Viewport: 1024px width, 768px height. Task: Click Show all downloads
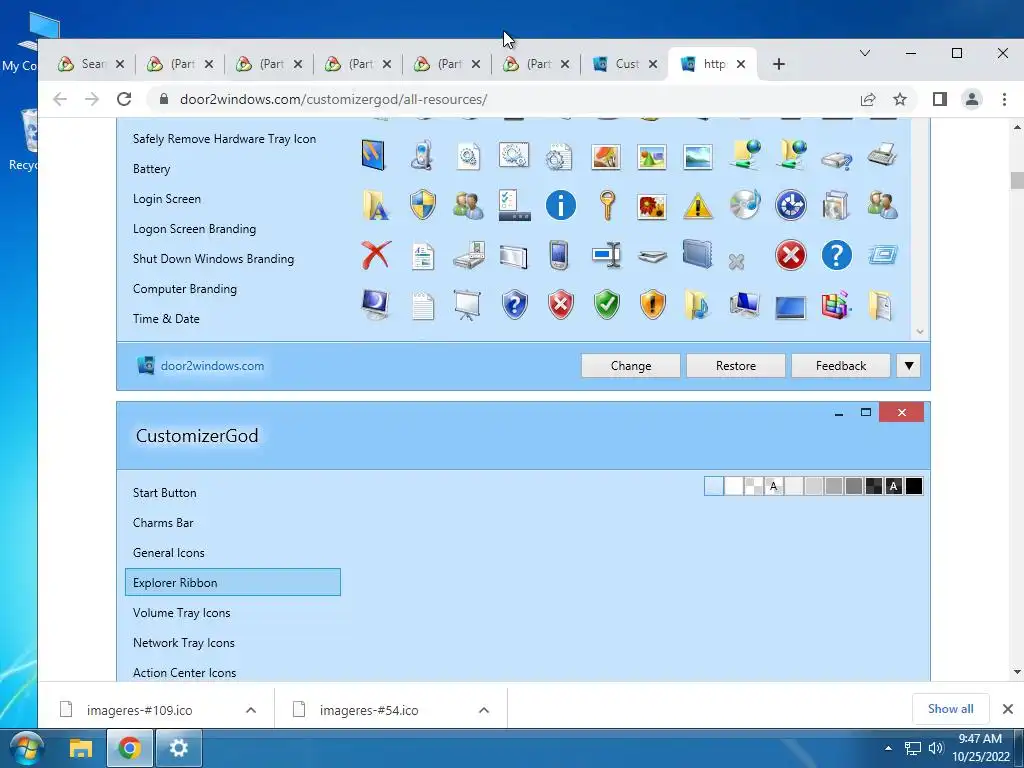[950, 709]
